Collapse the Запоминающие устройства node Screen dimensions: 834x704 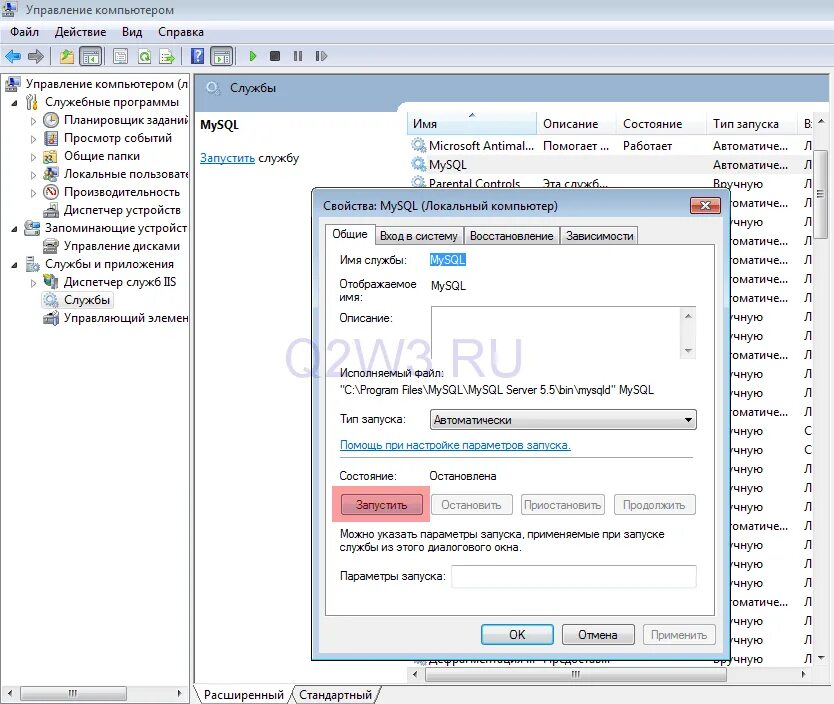(14, 229)
